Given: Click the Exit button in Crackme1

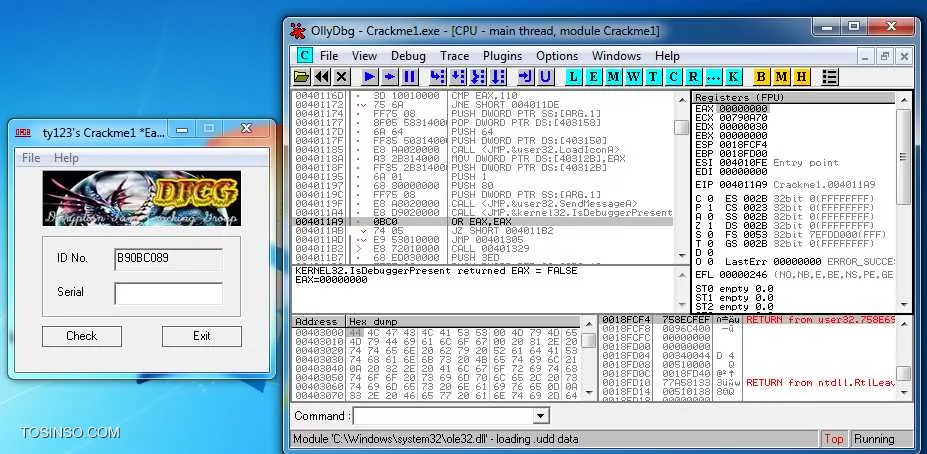Looking at the screenshot, I should (202, 336).
